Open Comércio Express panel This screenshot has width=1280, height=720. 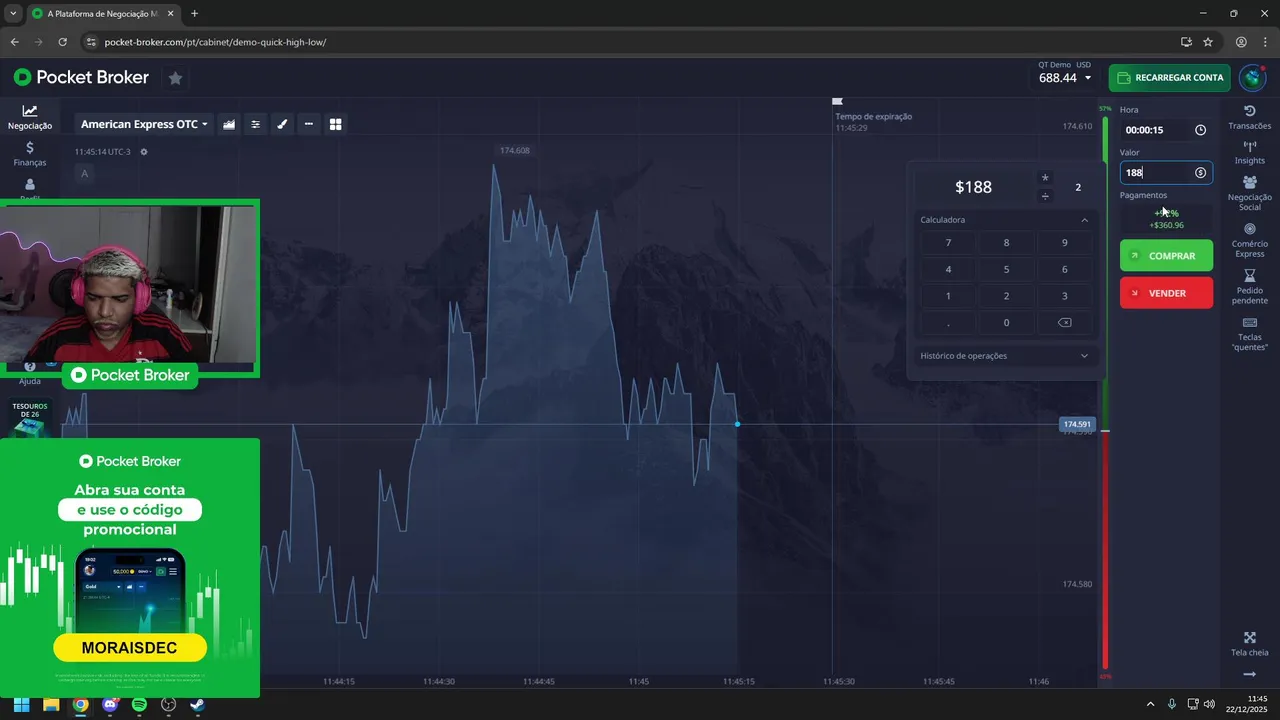tap(1250, 240)
